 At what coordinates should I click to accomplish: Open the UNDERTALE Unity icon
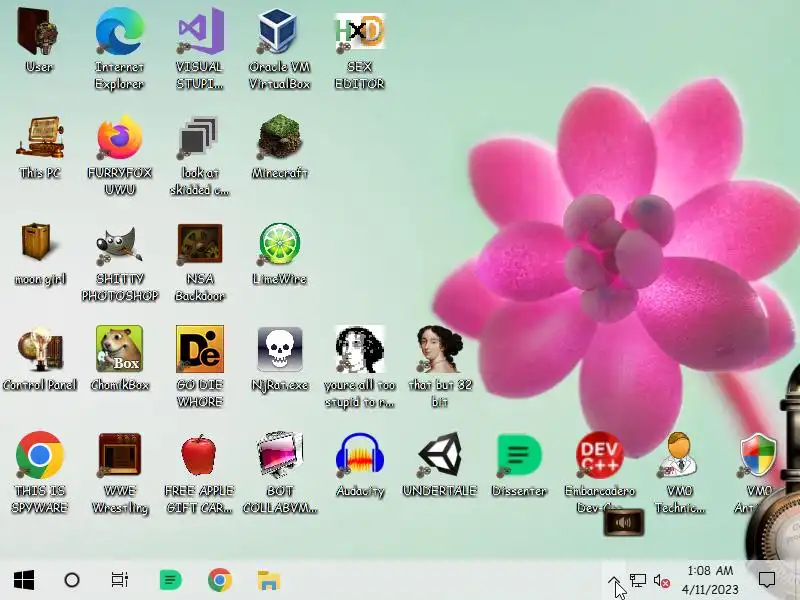click(x=440, y=454)
